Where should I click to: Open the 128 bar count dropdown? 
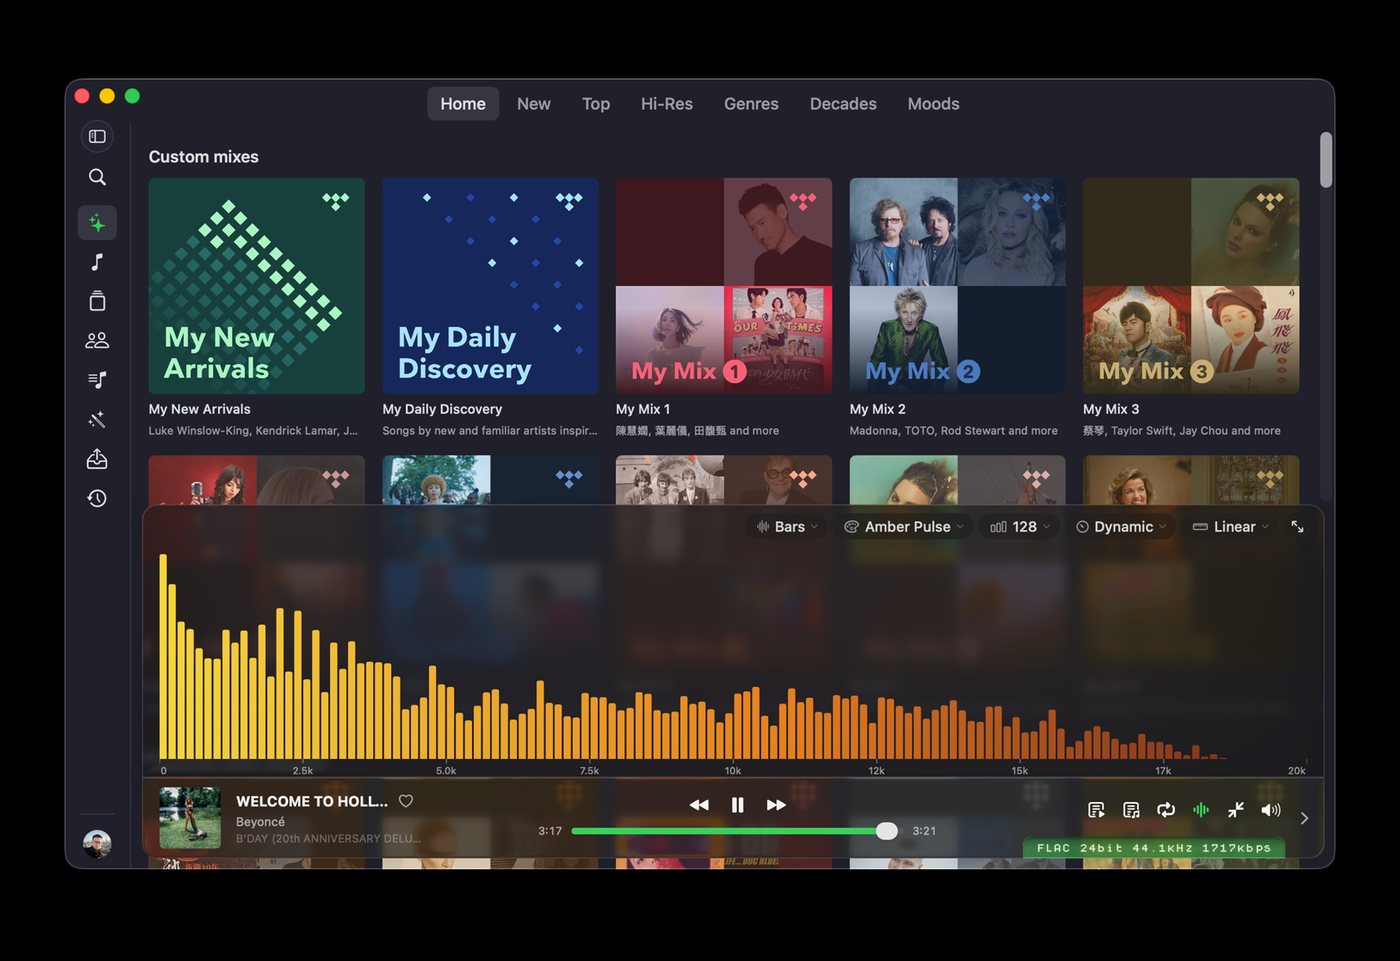pyautogui.click(x=1020, y=527)
